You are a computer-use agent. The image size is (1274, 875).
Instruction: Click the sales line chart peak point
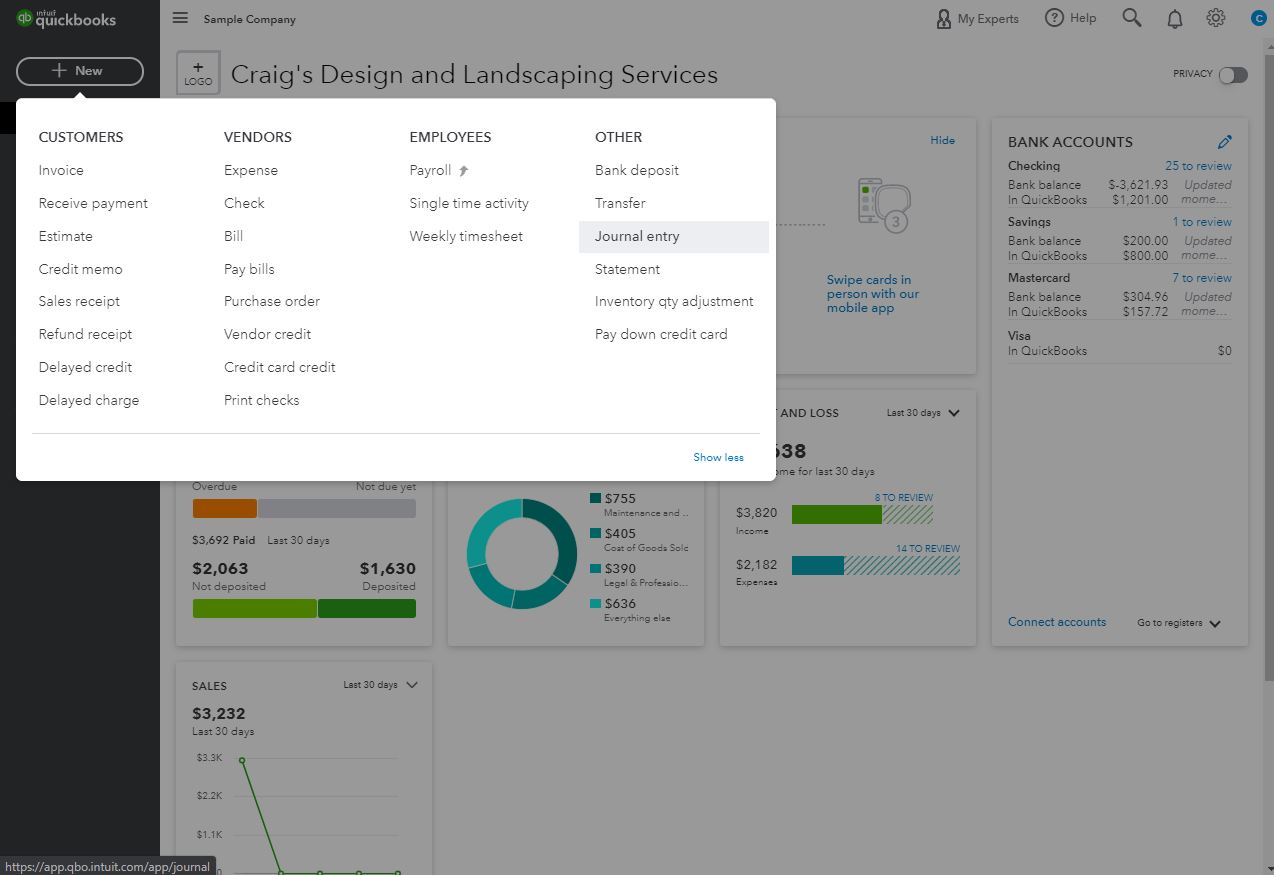(242, 760)
